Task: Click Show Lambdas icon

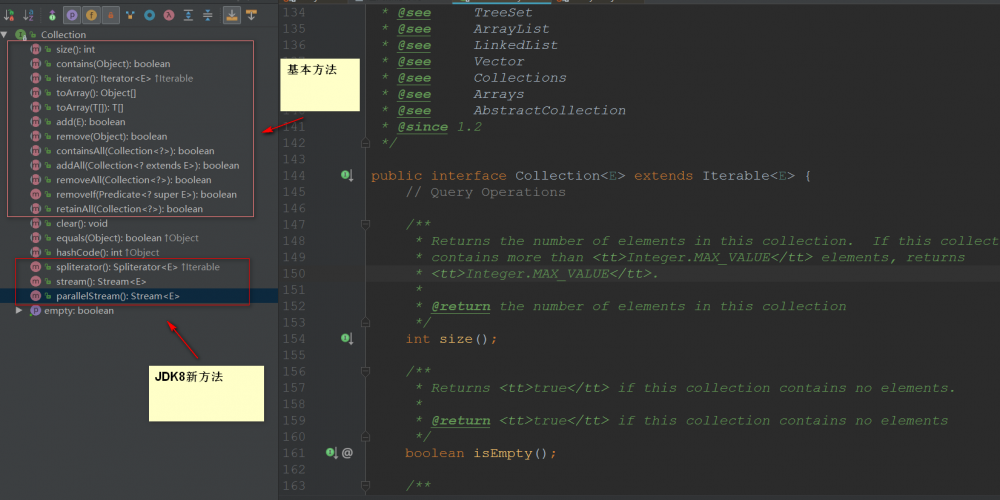Action: click(168, 15)
